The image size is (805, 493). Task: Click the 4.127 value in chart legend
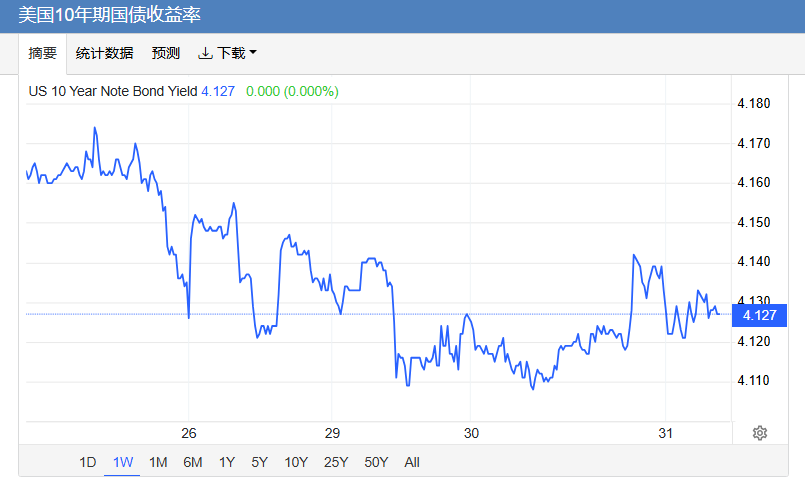point(218,91)
